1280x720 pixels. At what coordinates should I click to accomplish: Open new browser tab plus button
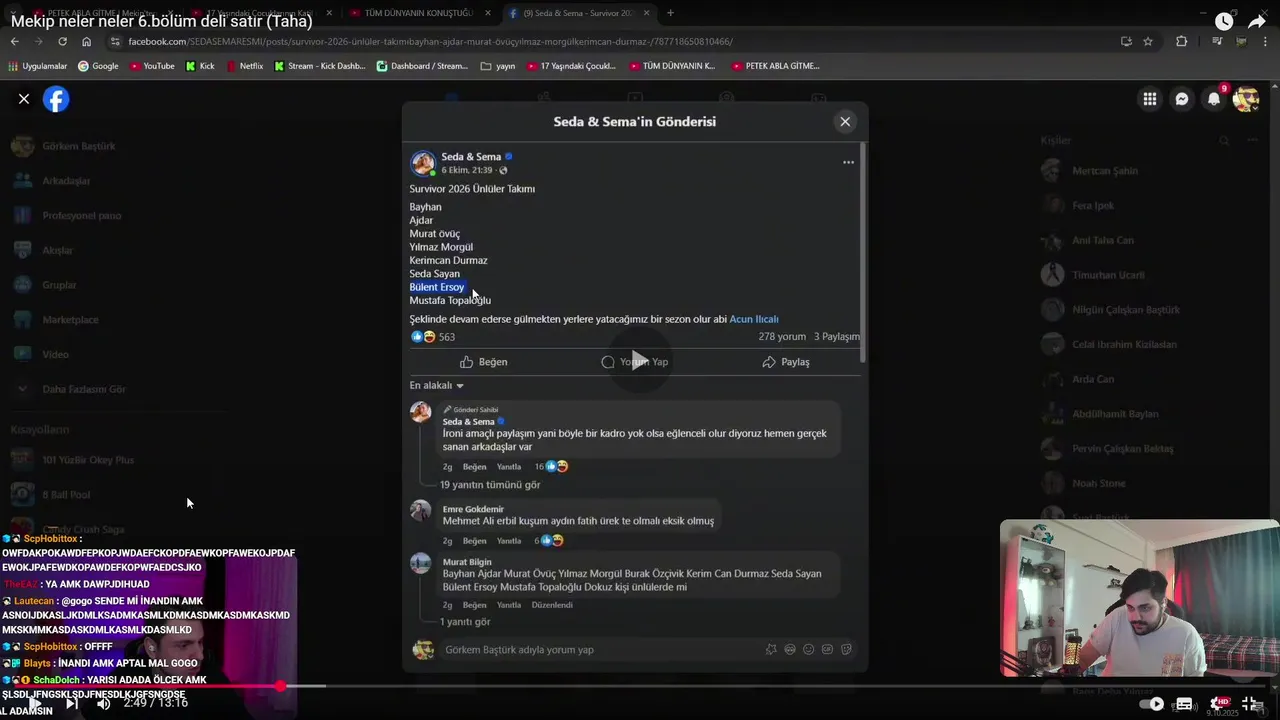point(670,13)
